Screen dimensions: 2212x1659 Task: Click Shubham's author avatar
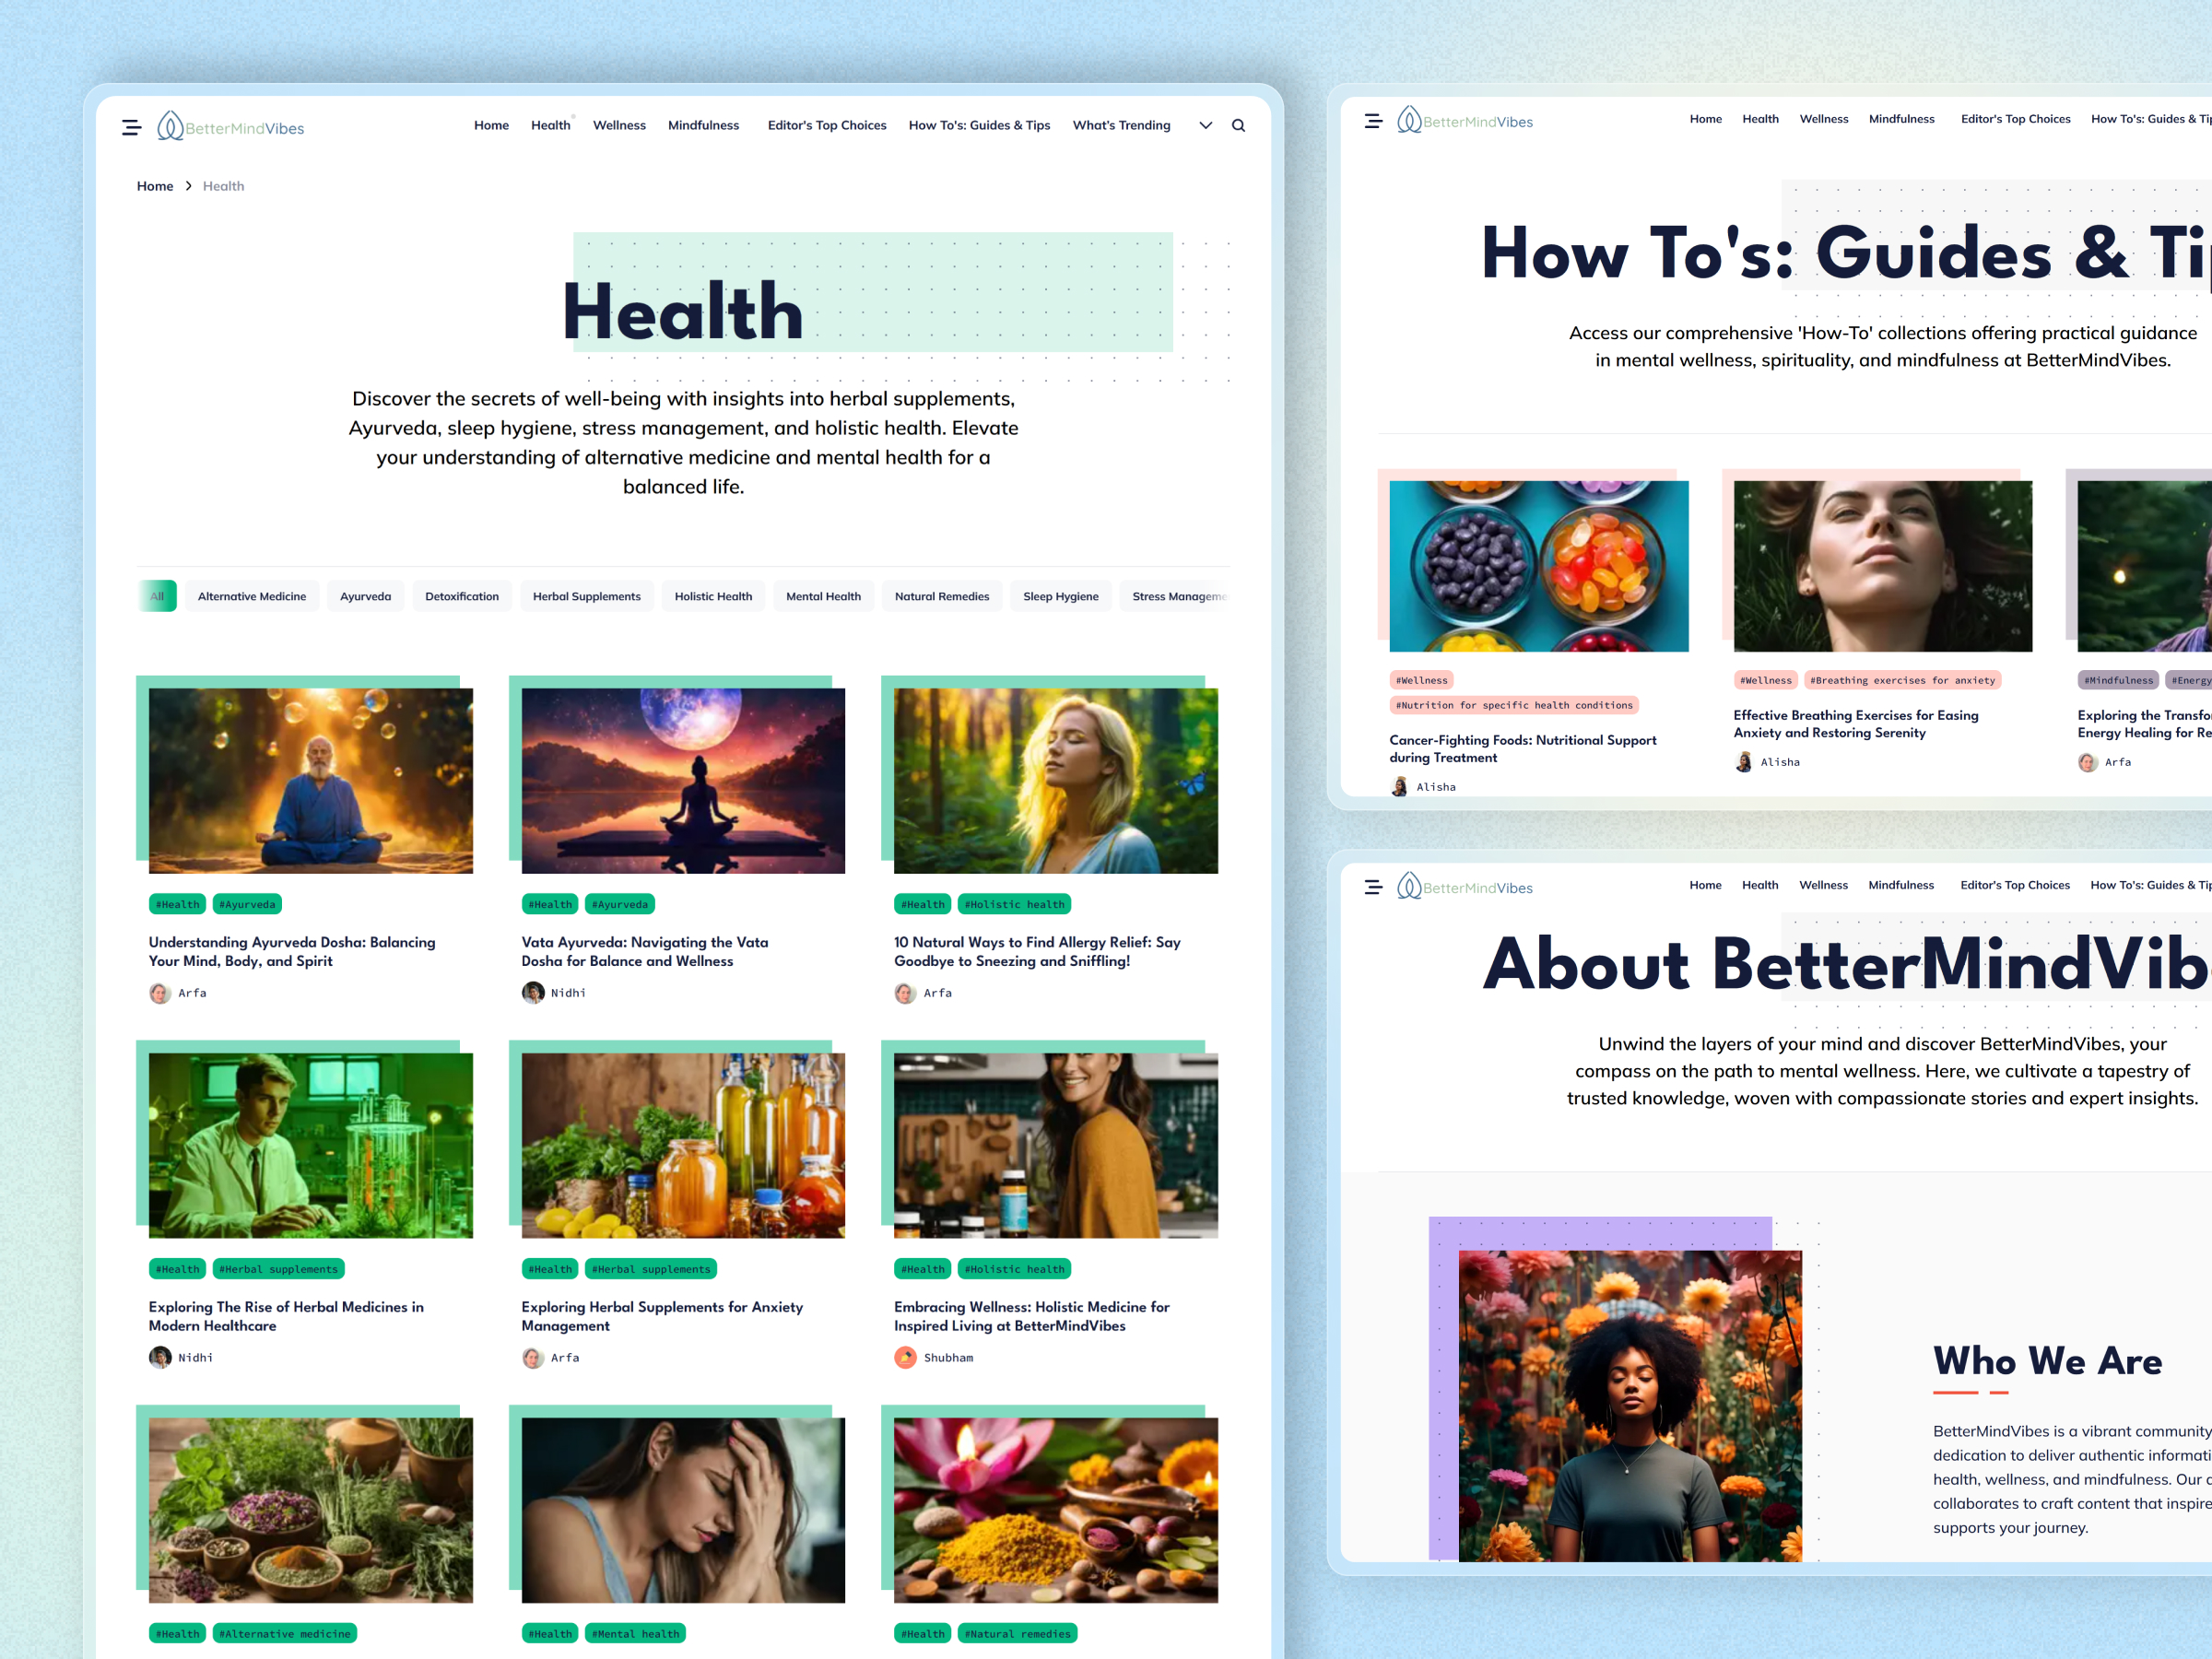[905, 1357]
